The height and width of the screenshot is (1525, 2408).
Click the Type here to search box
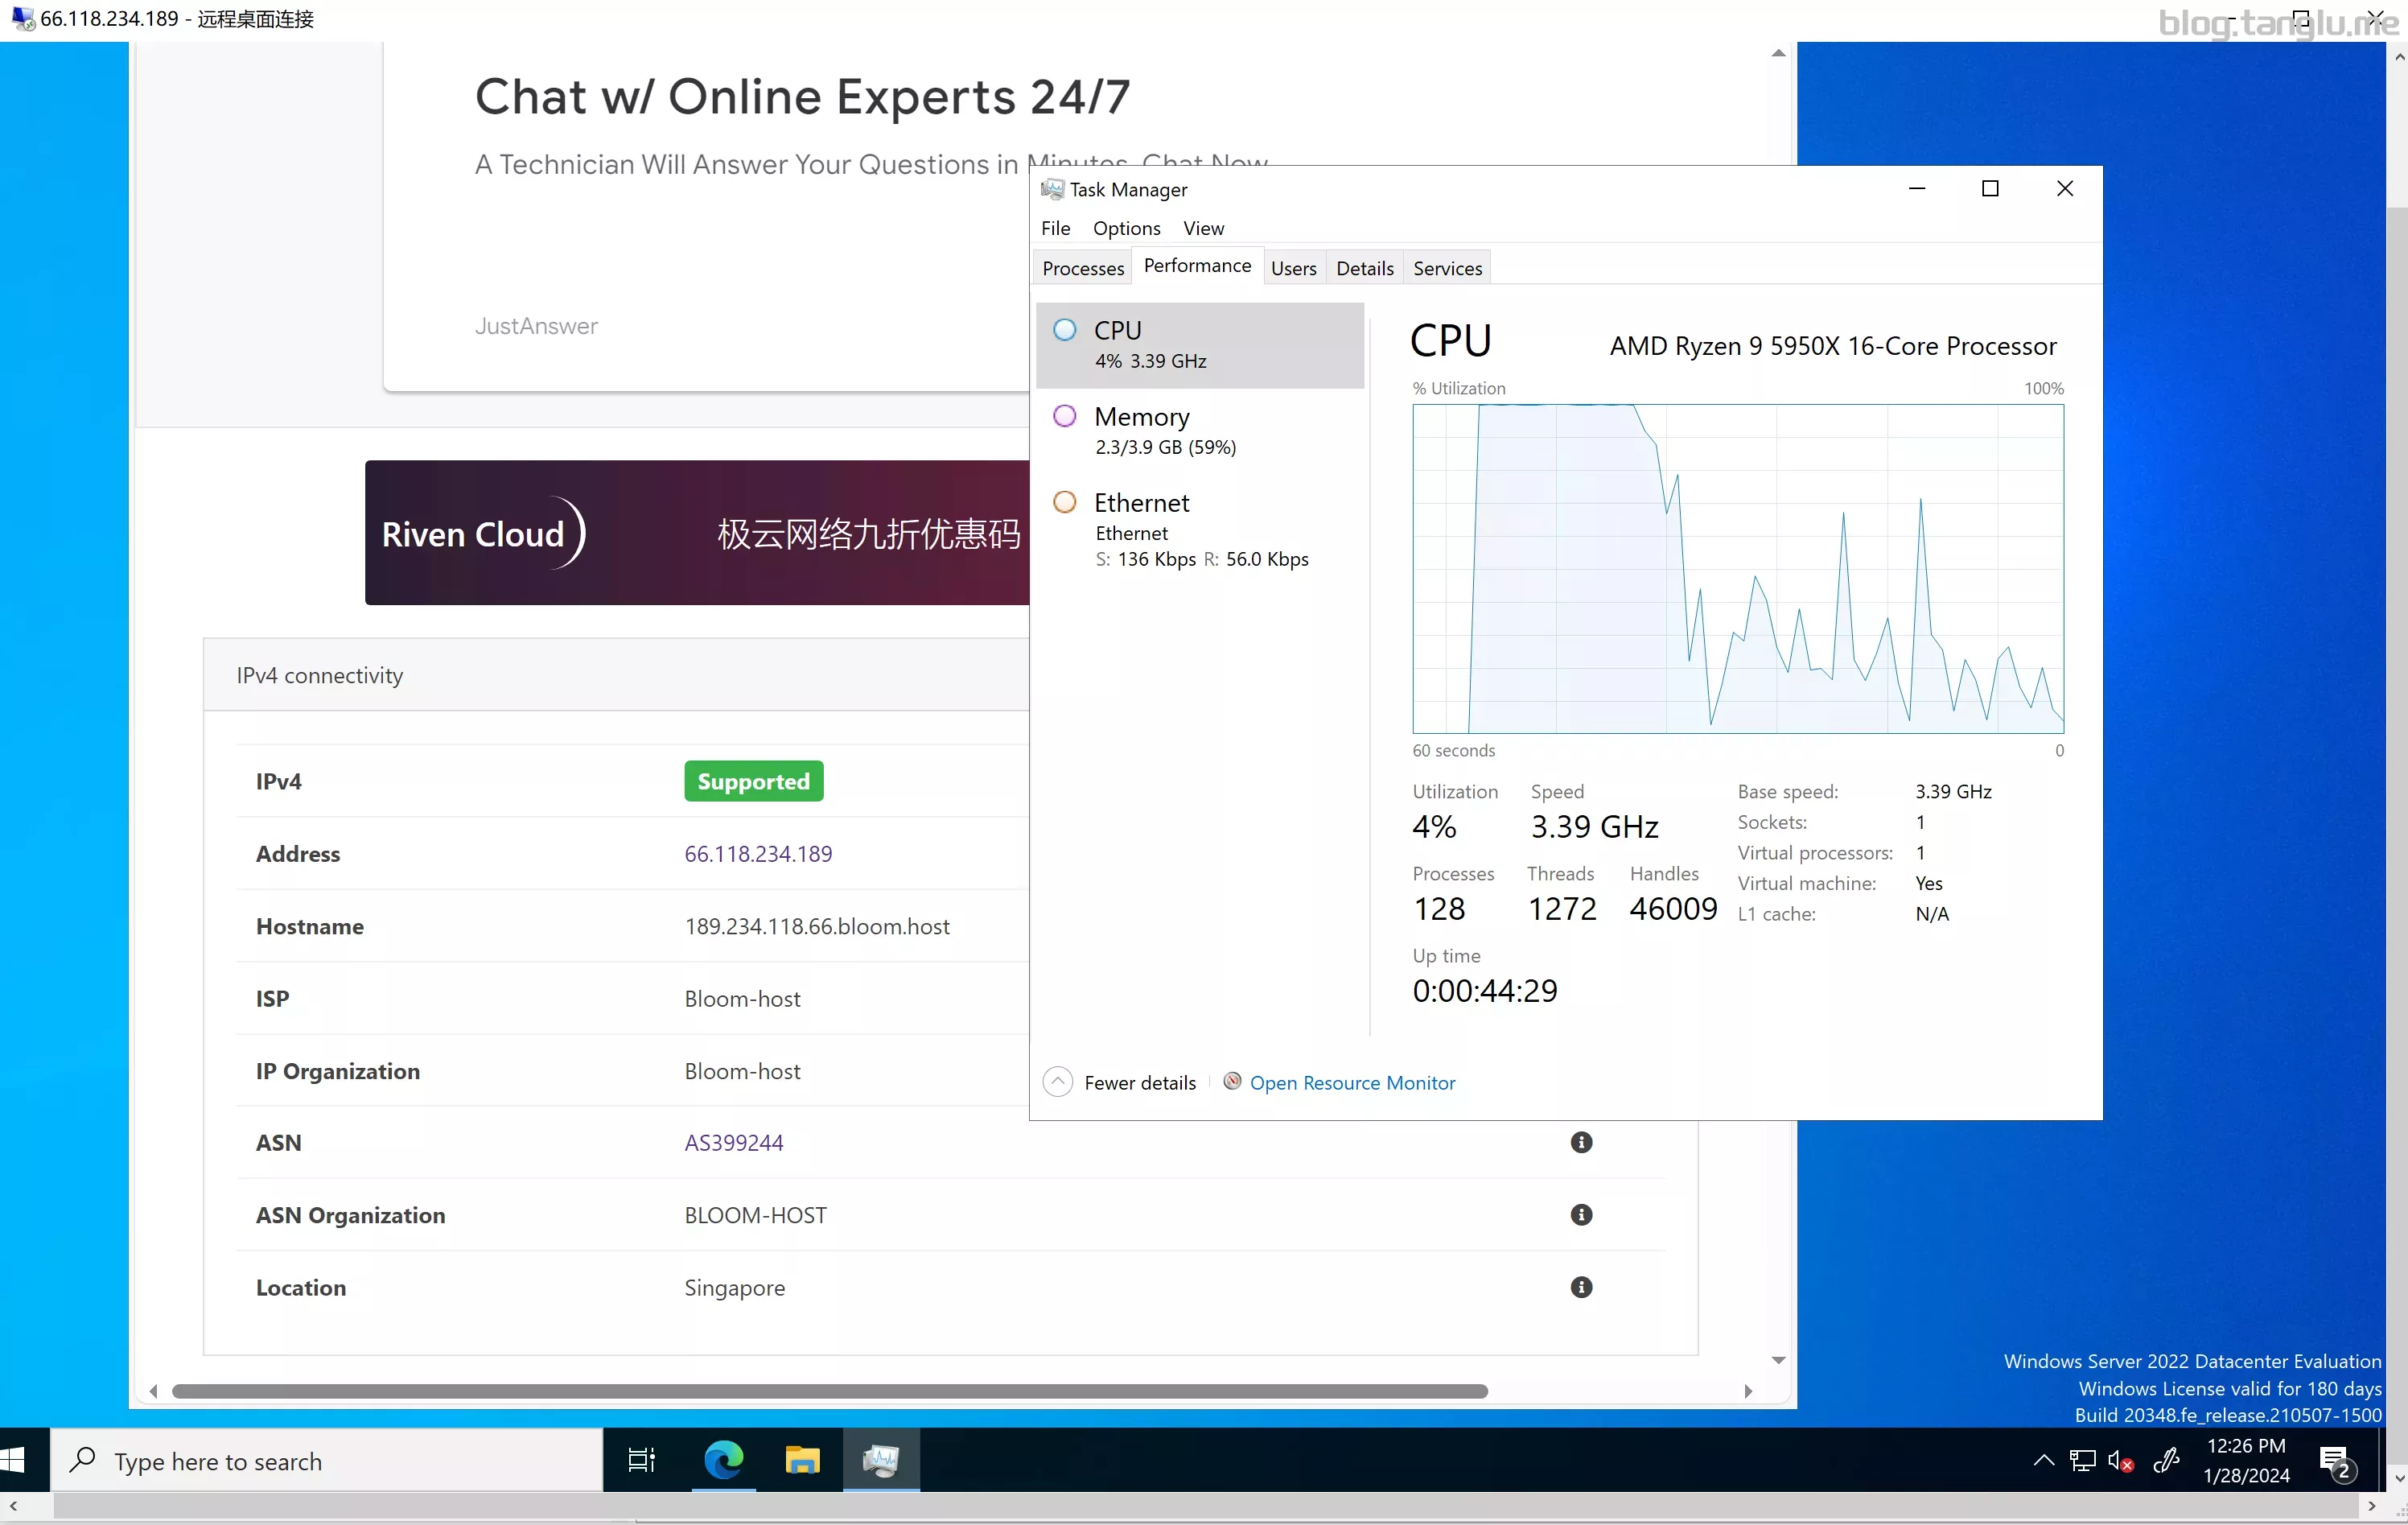[327, 1460]
